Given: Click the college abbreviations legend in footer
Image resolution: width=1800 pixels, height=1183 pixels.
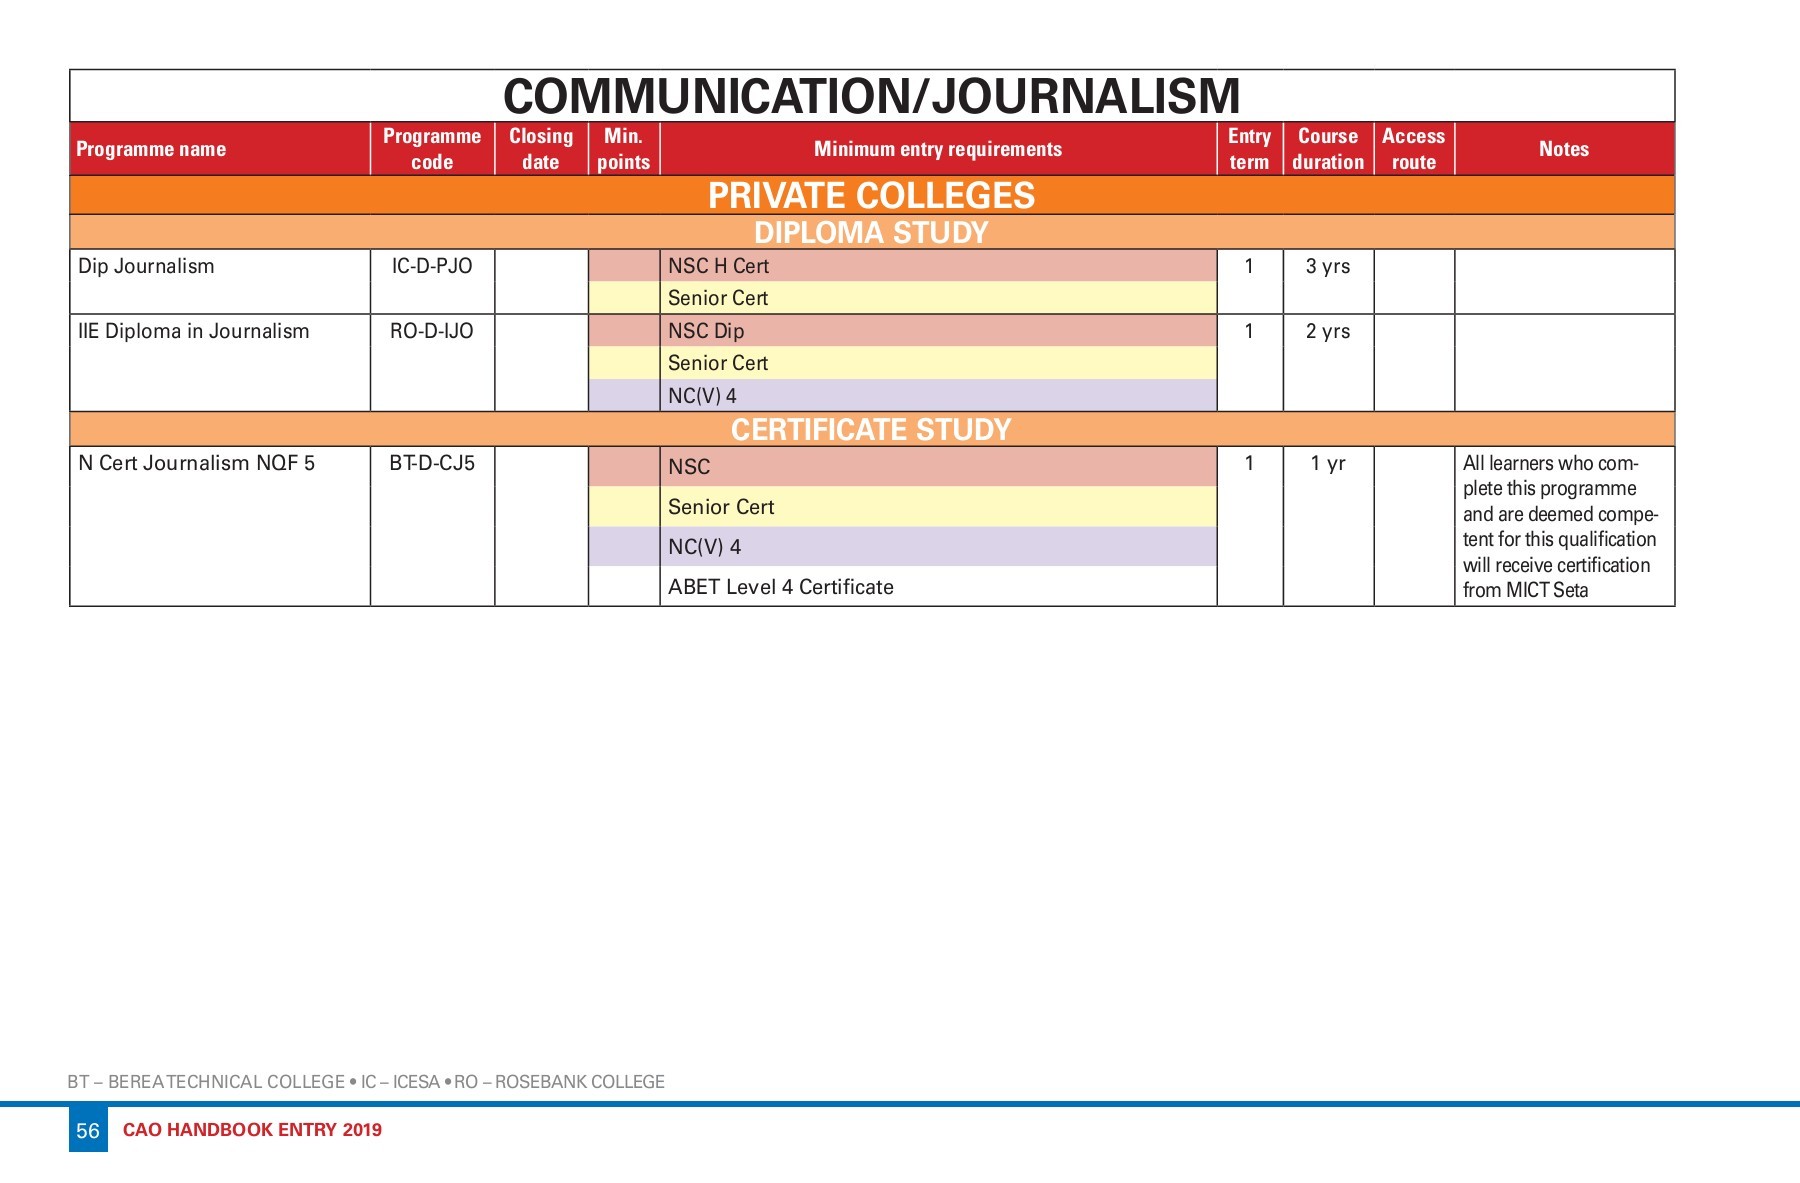Looking at the screenshot, I should (366, 1082).
